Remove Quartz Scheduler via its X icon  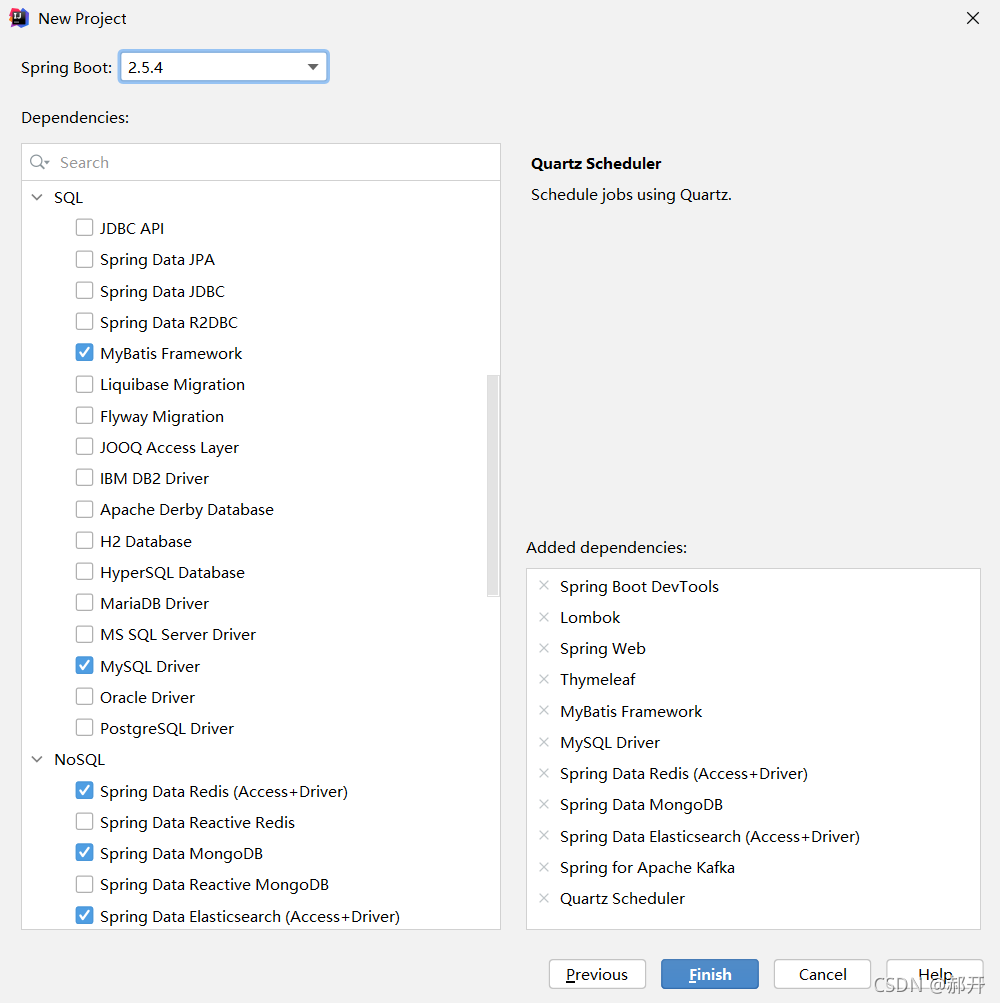pyautogui.click(x=544, y=898)
